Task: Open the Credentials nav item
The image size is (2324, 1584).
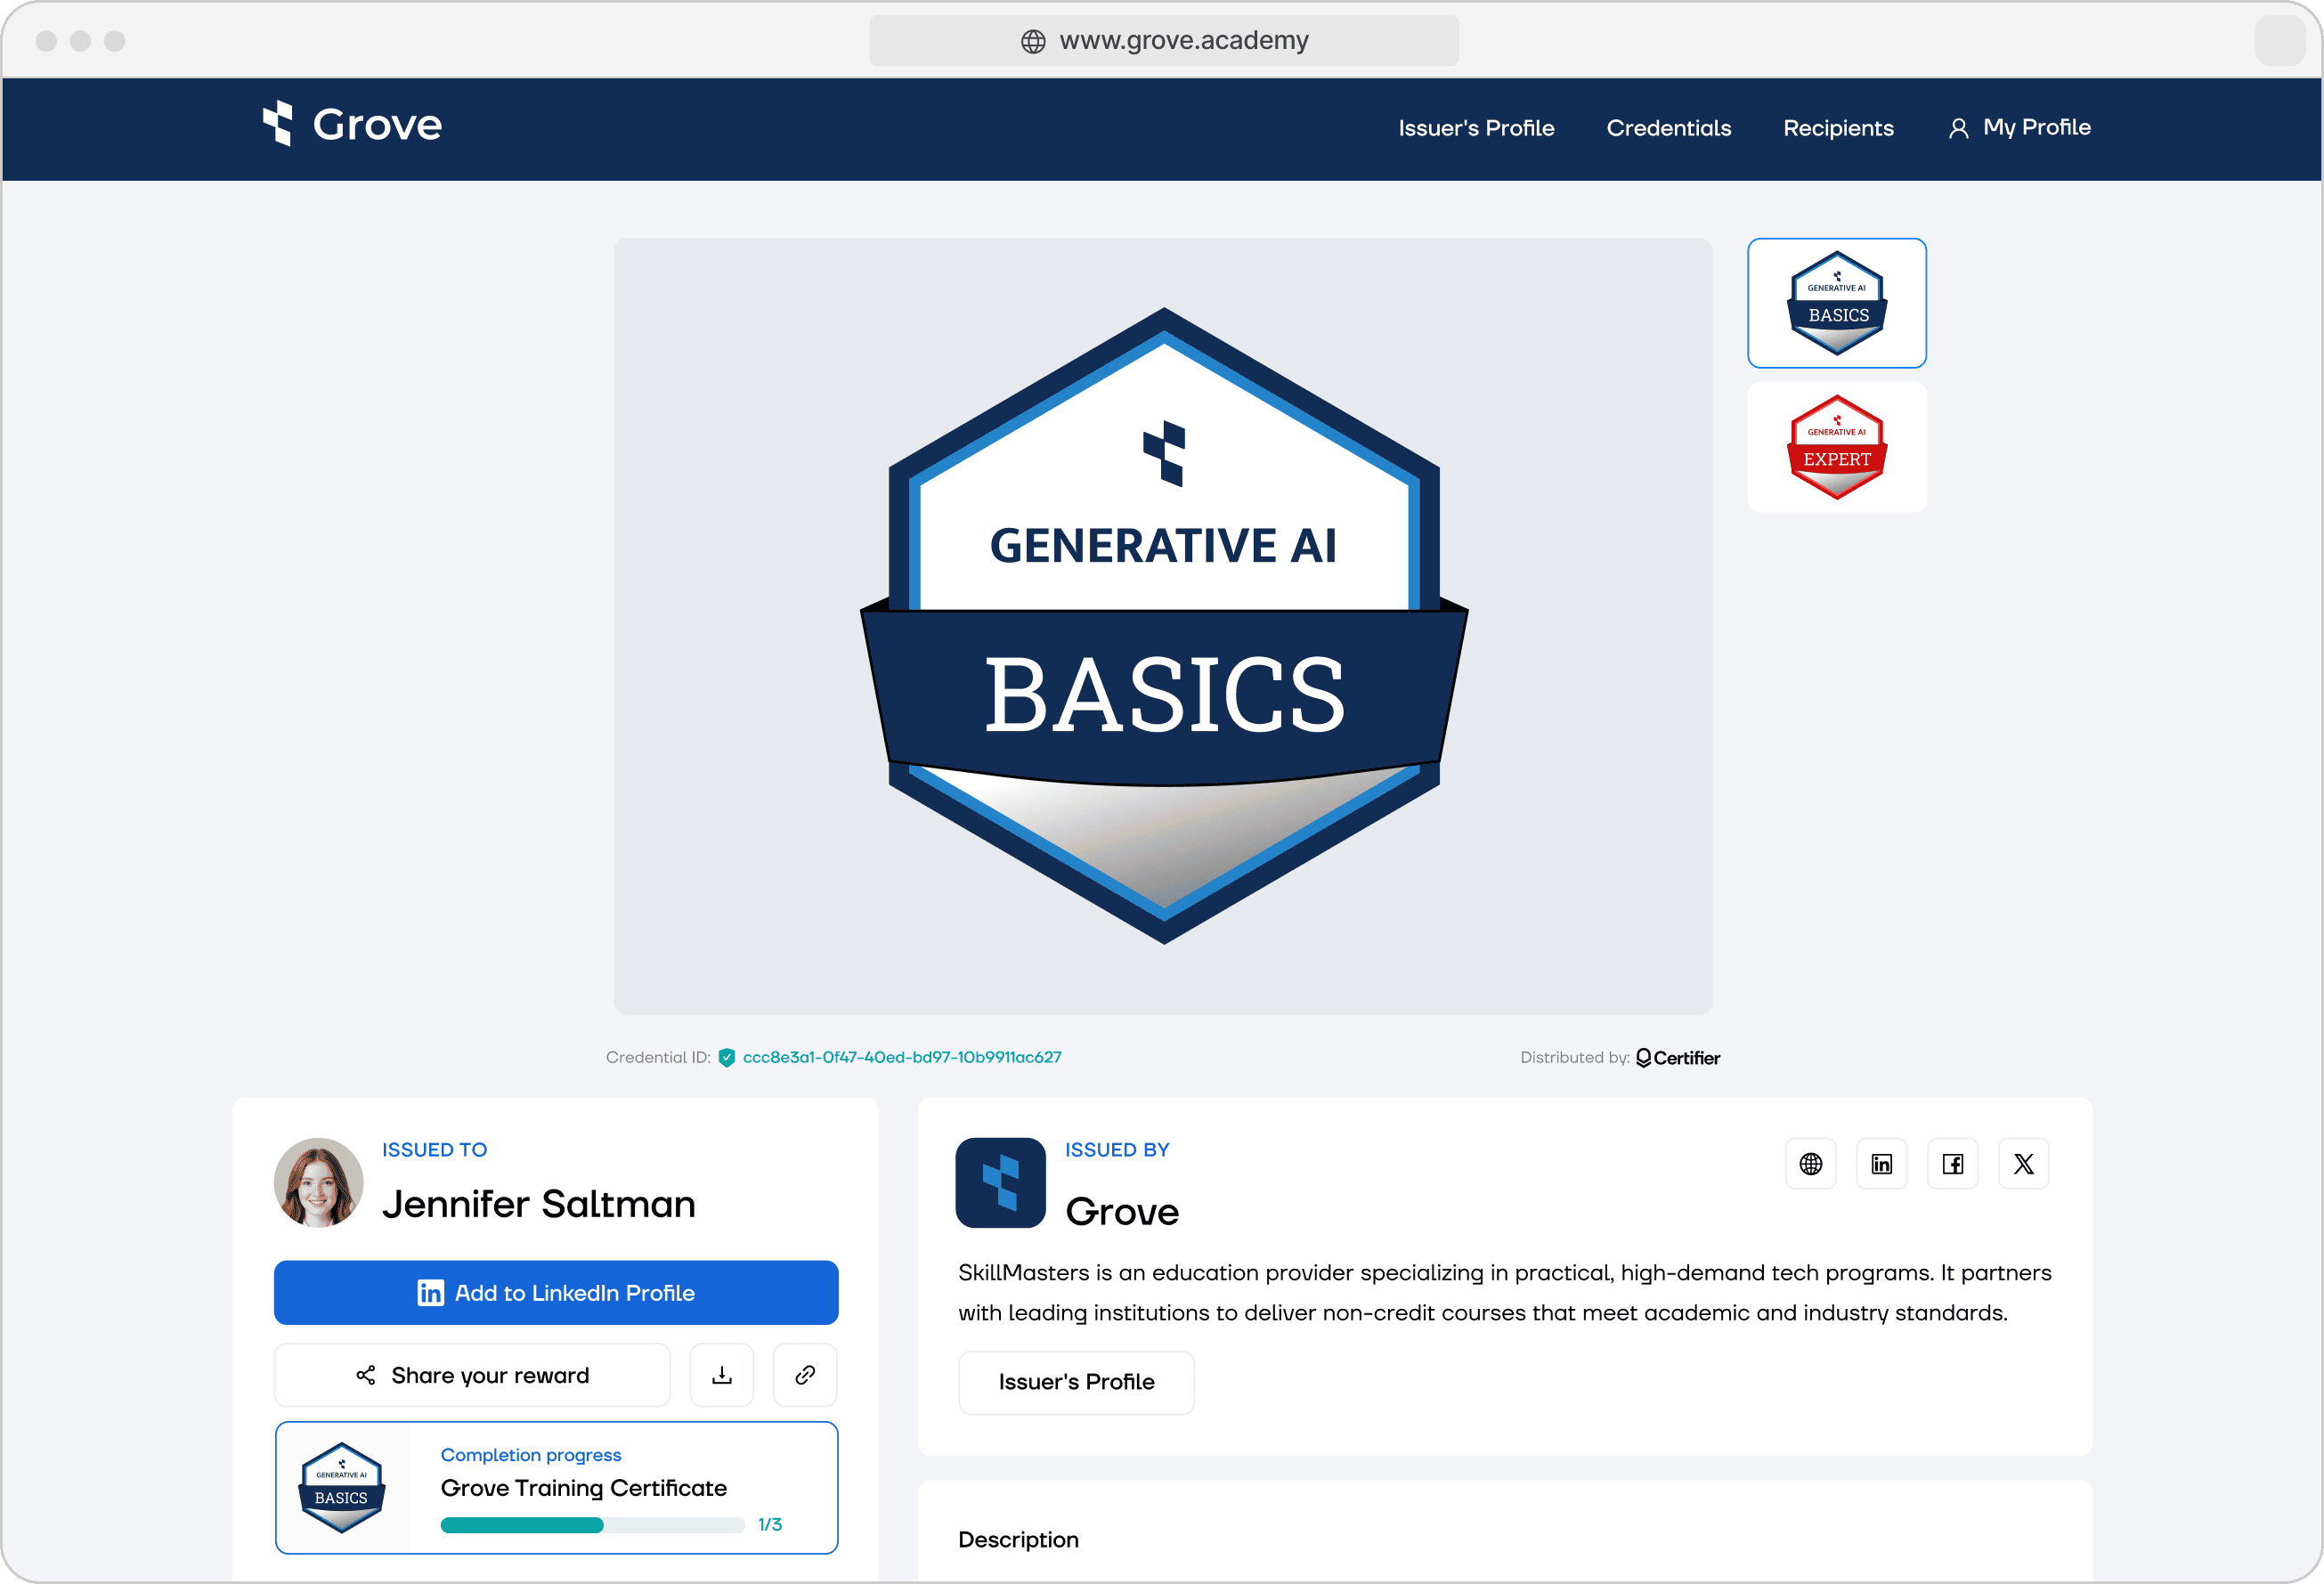Action: 1668,128
